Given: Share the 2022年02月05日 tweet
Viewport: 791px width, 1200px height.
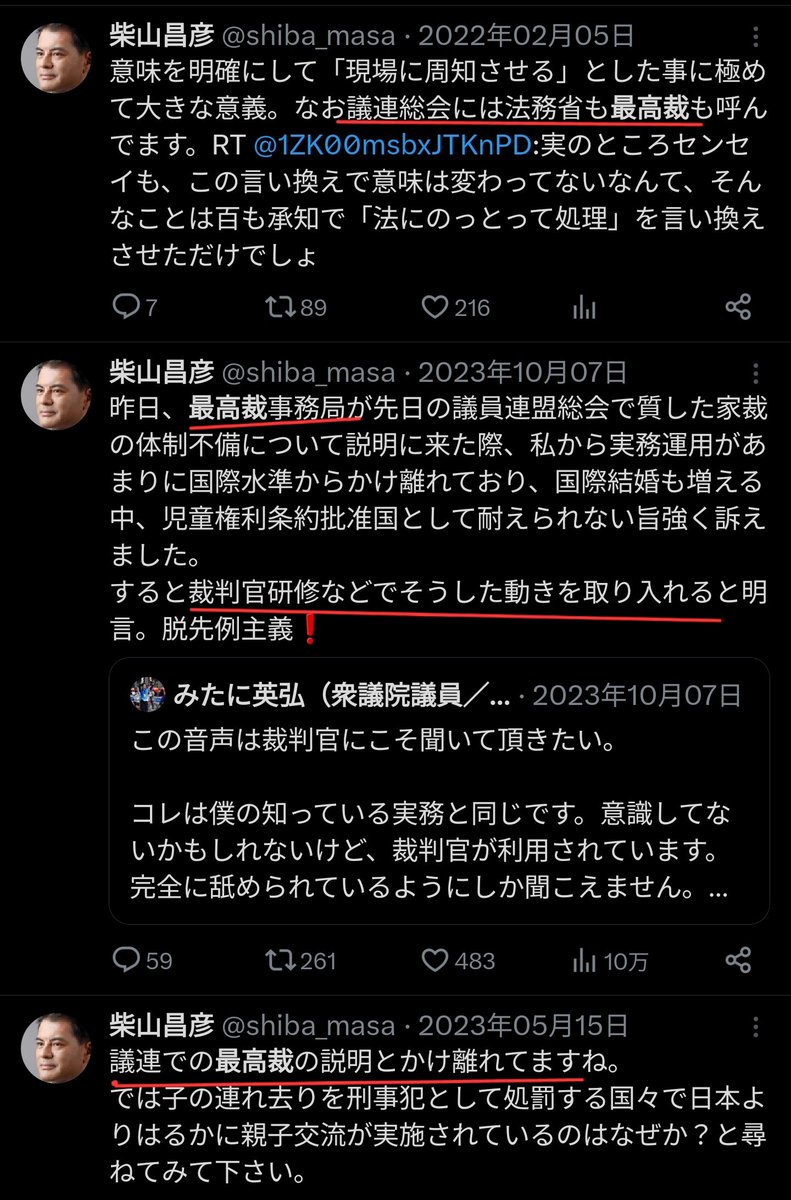Looking at the screenshot, I should click(x=737, y=306).
